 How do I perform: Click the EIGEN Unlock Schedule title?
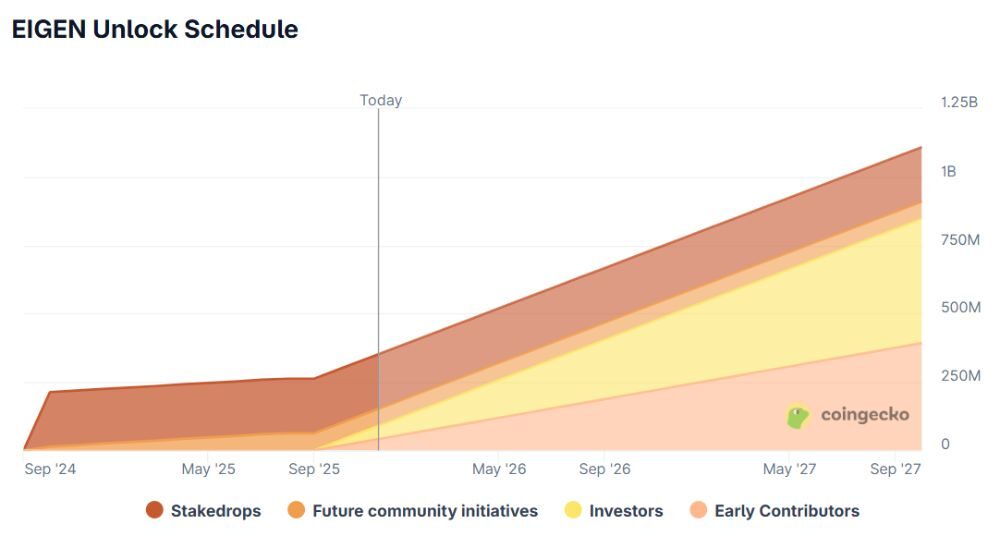pyautogui.click(x=155, y=29)
